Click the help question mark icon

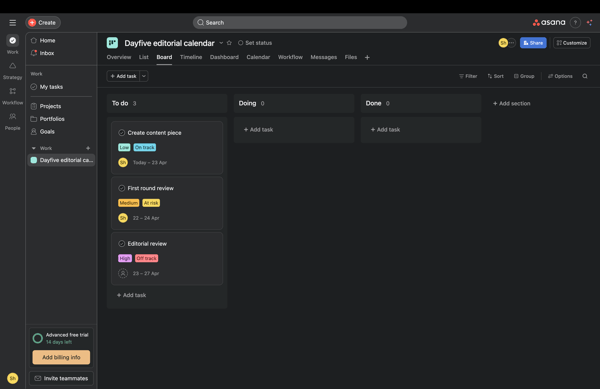(x=575, y=23)
